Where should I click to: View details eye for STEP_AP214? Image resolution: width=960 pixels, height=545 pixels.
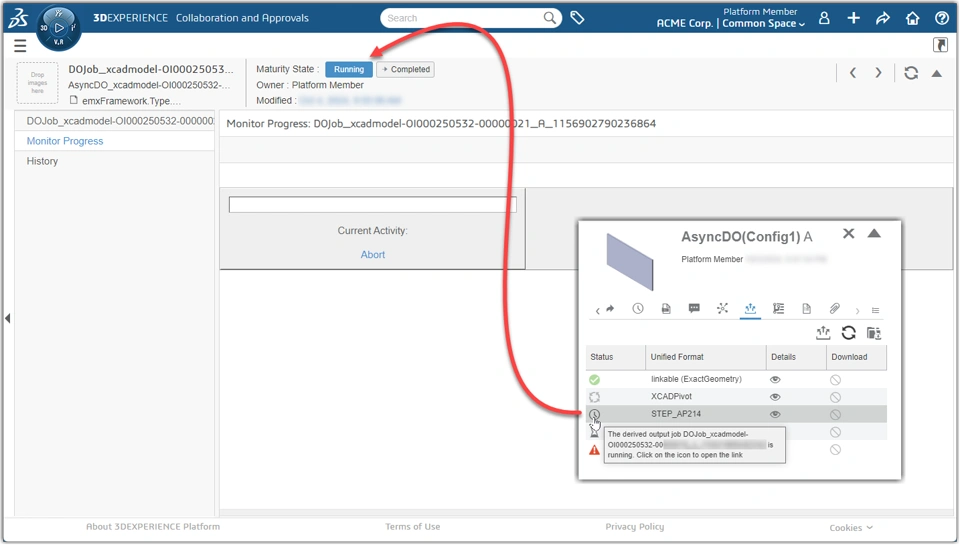coord(775,415)
